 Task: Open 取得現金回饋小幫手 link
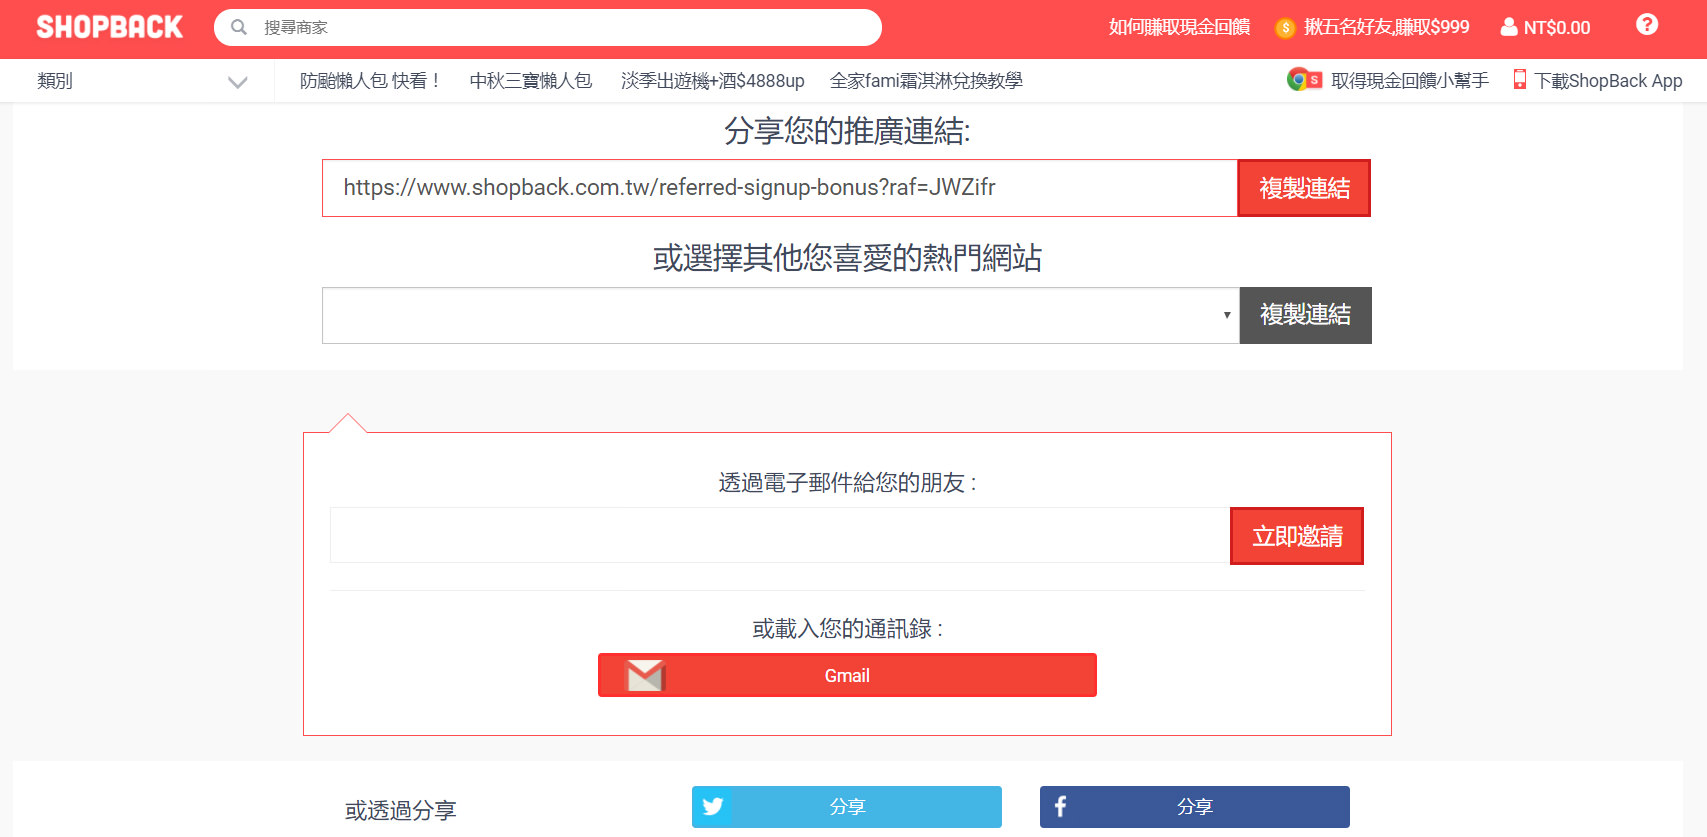[x=1410, y=81]
